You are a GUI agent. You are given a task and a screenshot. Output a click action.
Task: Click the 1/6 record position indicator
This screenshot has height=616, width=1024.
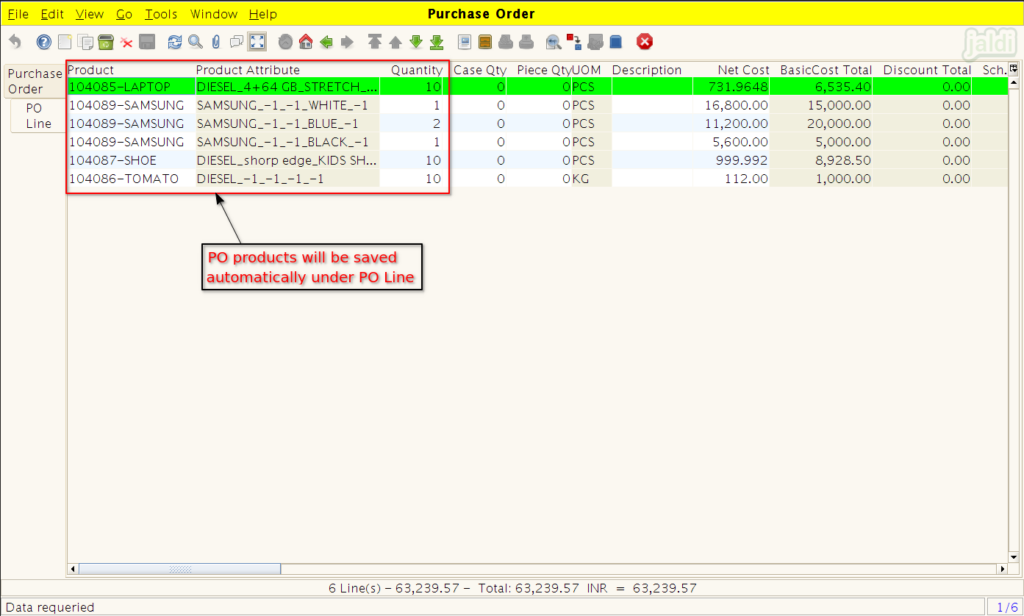(1006, 608)
